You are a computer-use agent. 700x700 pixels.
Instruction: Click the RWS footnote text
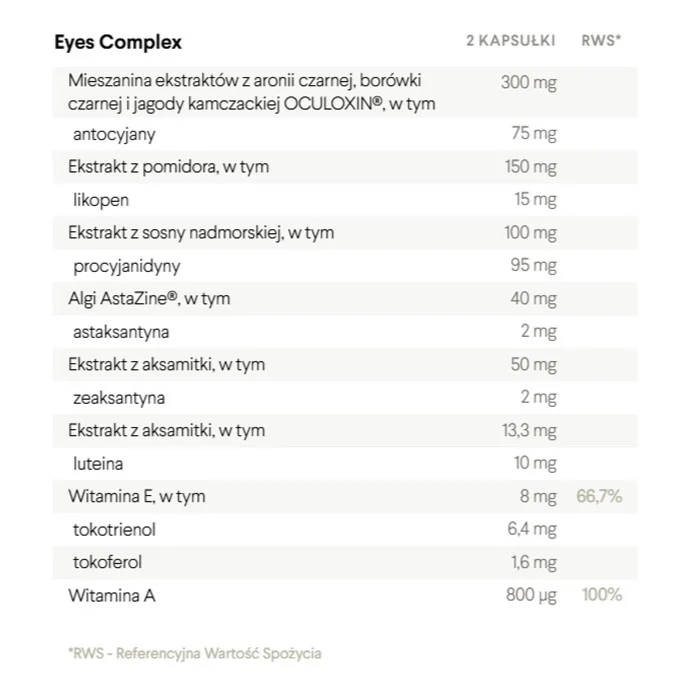(x=195, y=654)
